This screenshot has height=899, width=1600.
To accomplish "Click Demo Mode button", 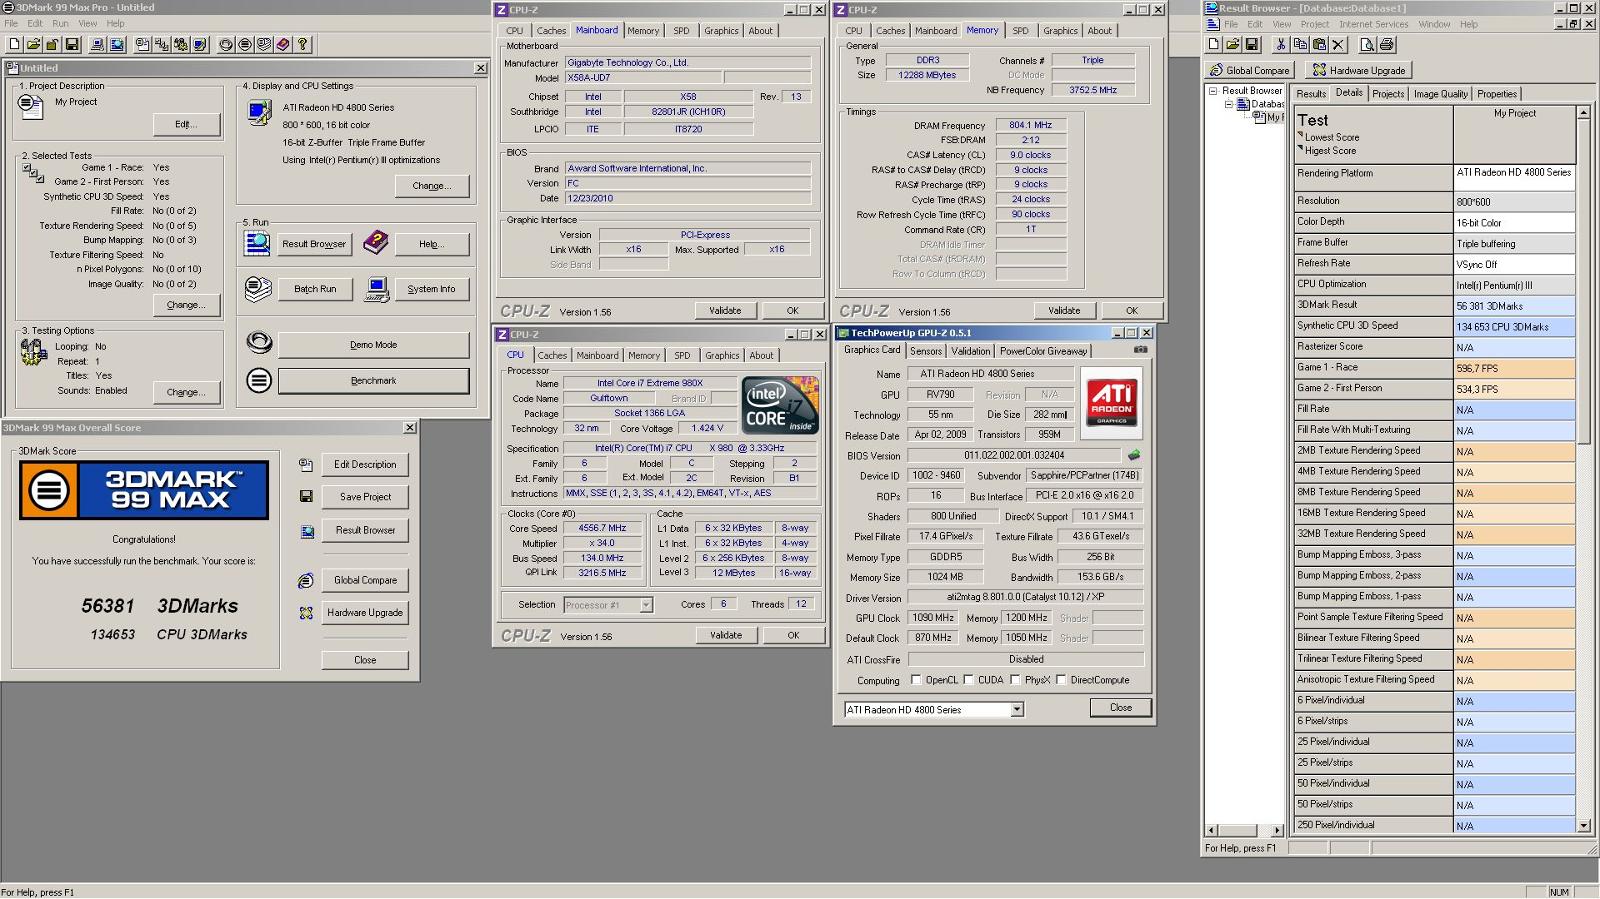I will coord(373,345).
